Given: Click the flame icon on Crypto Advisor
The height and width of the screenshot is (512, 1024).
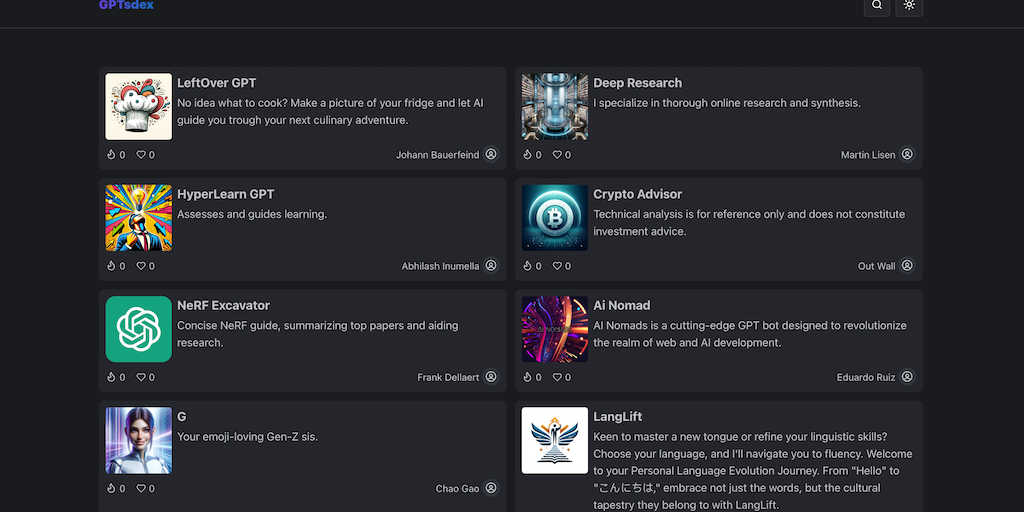Looking at the screenshot, I should pos(527,266).
